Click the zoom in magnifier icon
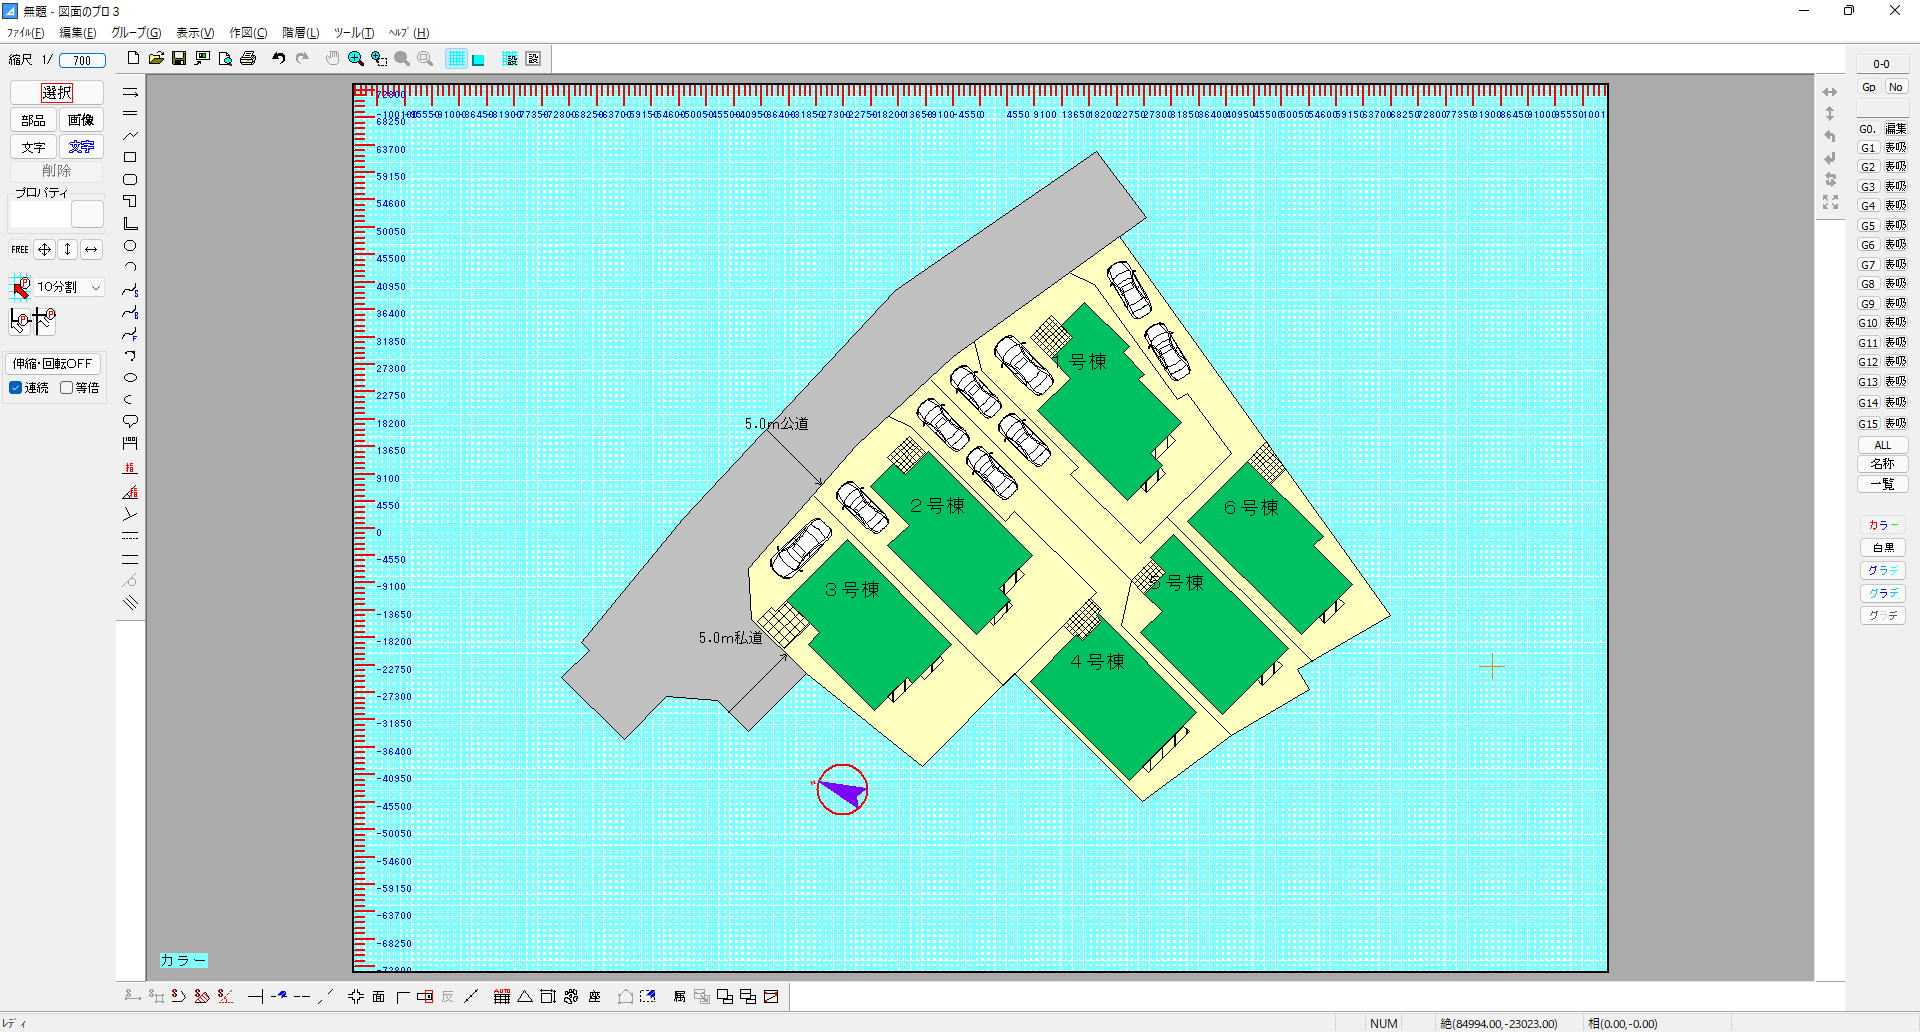Image resolution: width=1920 pixels, height=1032 pixels. [x=355, y=59]
